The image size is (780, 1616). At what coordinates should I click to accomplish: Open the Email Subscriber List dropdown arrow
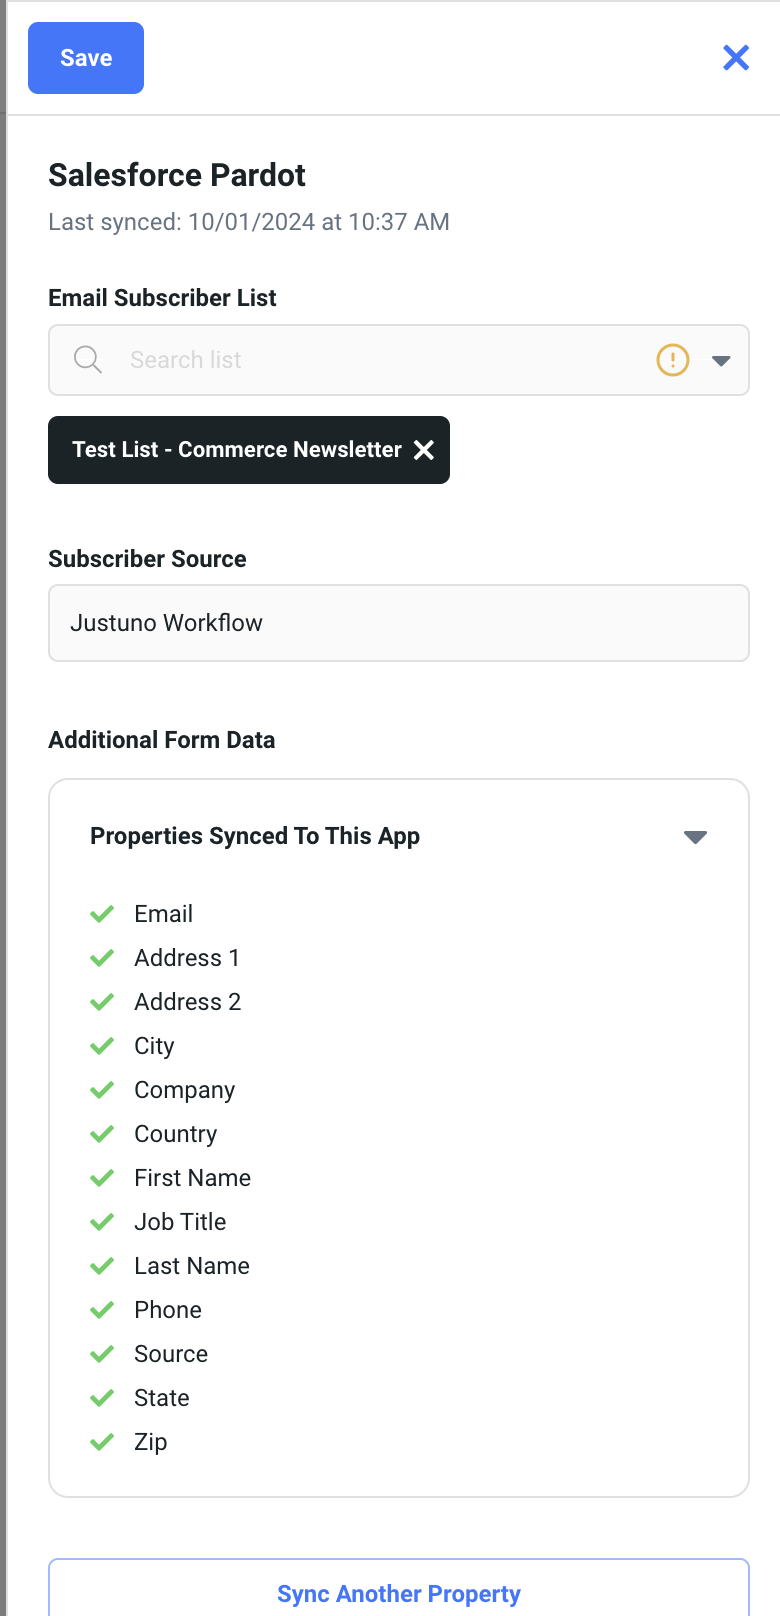tap(721, 360)
